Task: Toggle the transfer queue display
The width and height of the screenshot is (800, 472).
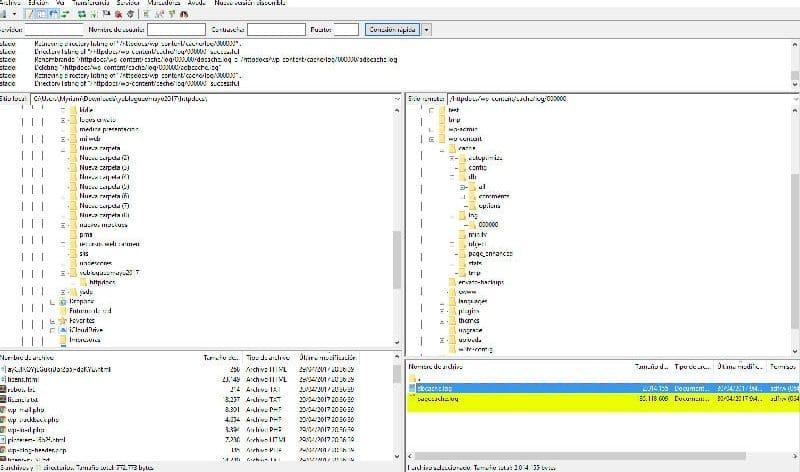Action: point(65,14)
